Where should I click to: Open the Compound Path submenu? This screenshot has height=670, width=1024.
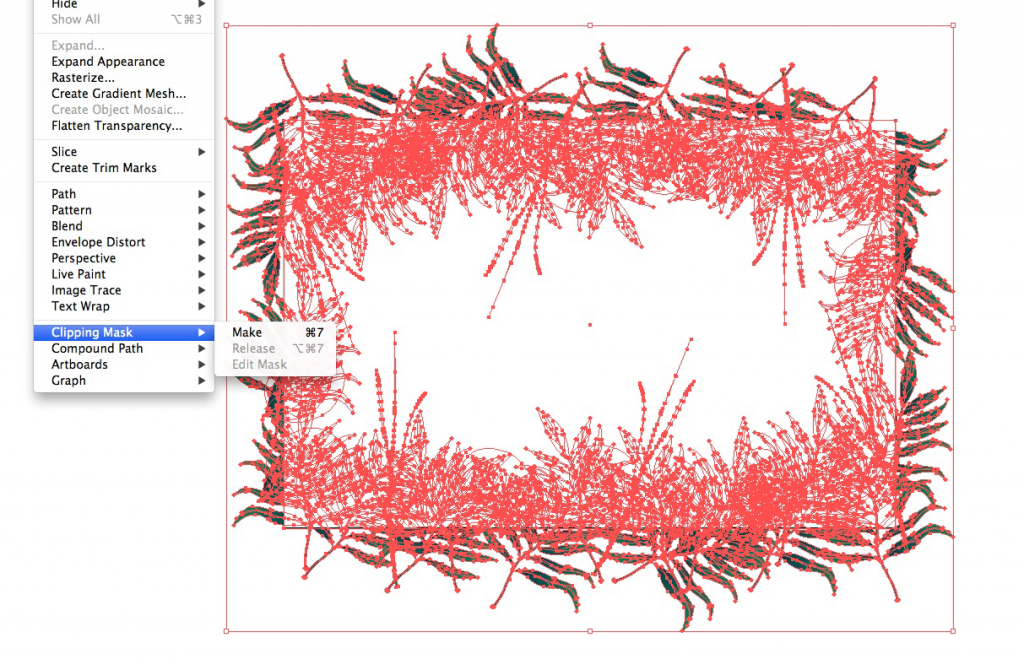123,349
